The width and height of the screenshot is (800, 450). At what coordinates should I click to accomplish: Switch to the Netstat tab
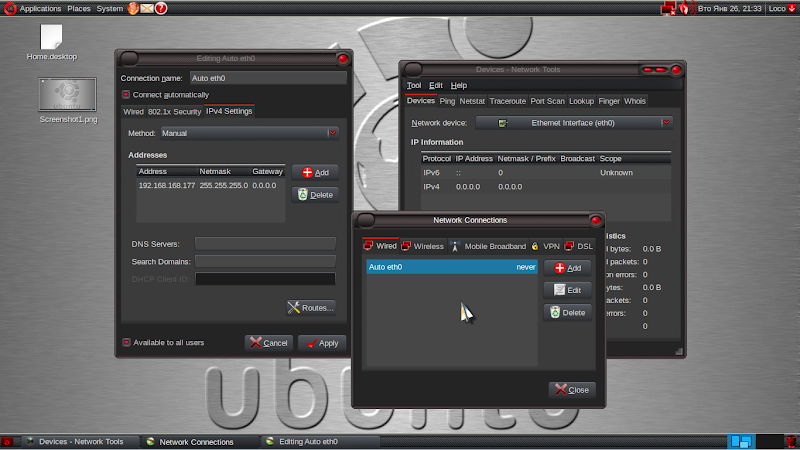tap(472, 101)
